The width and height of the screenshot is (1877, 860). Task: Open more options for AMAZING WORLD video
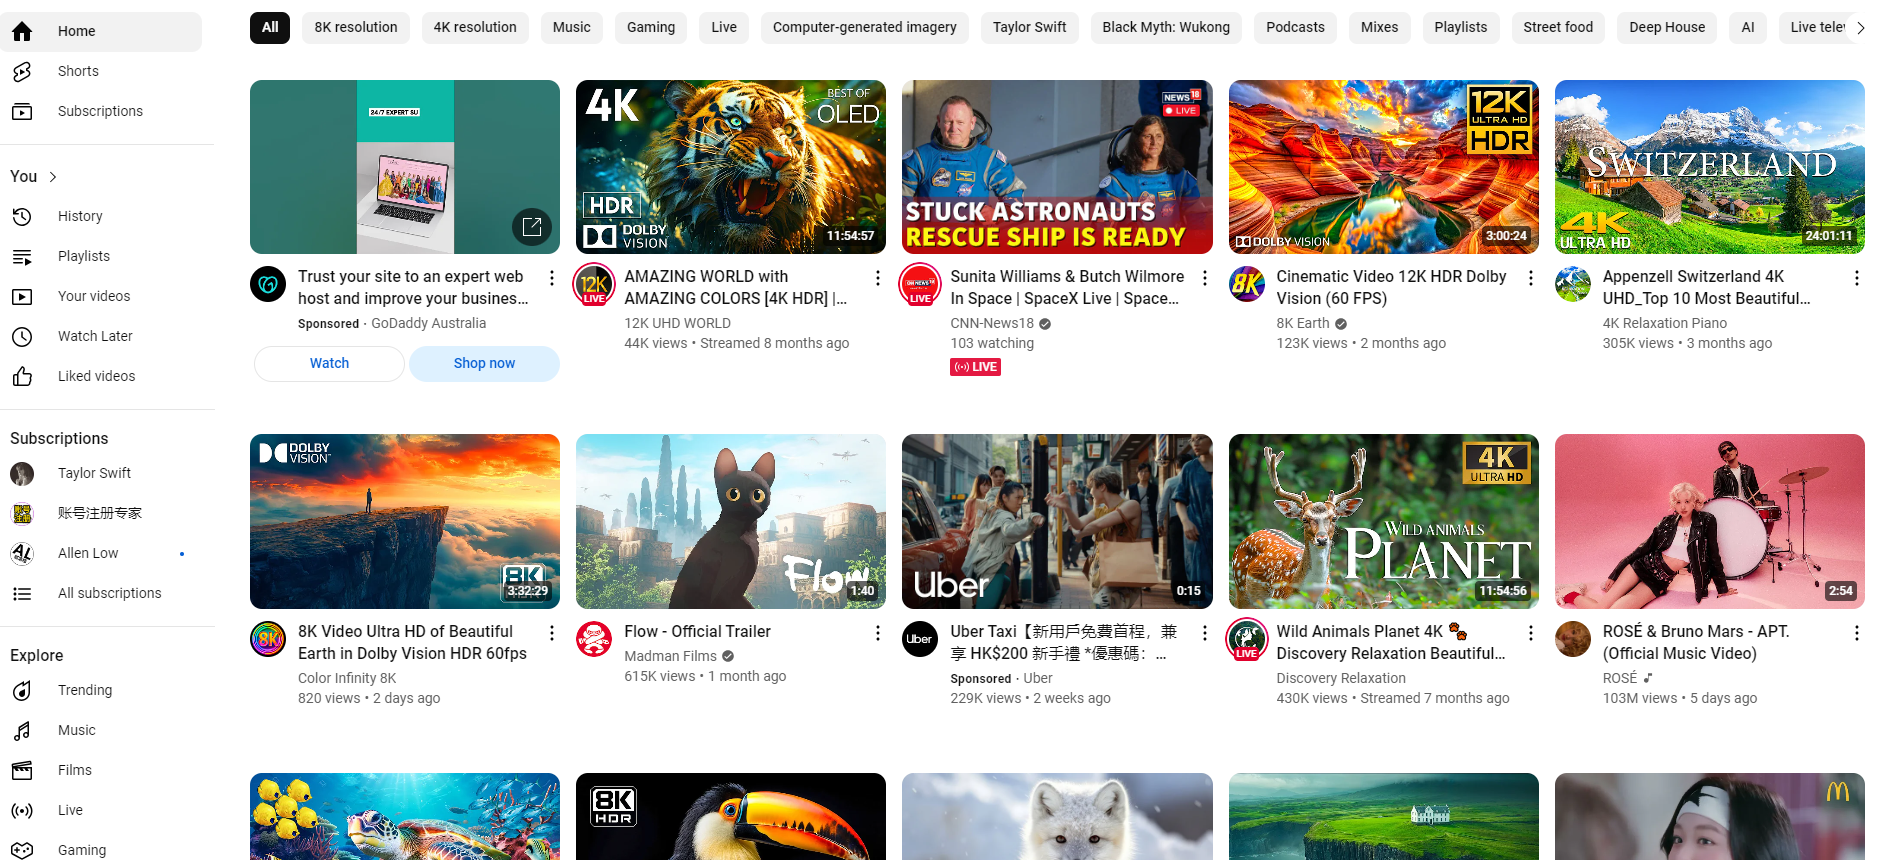(x=877, y=277)
